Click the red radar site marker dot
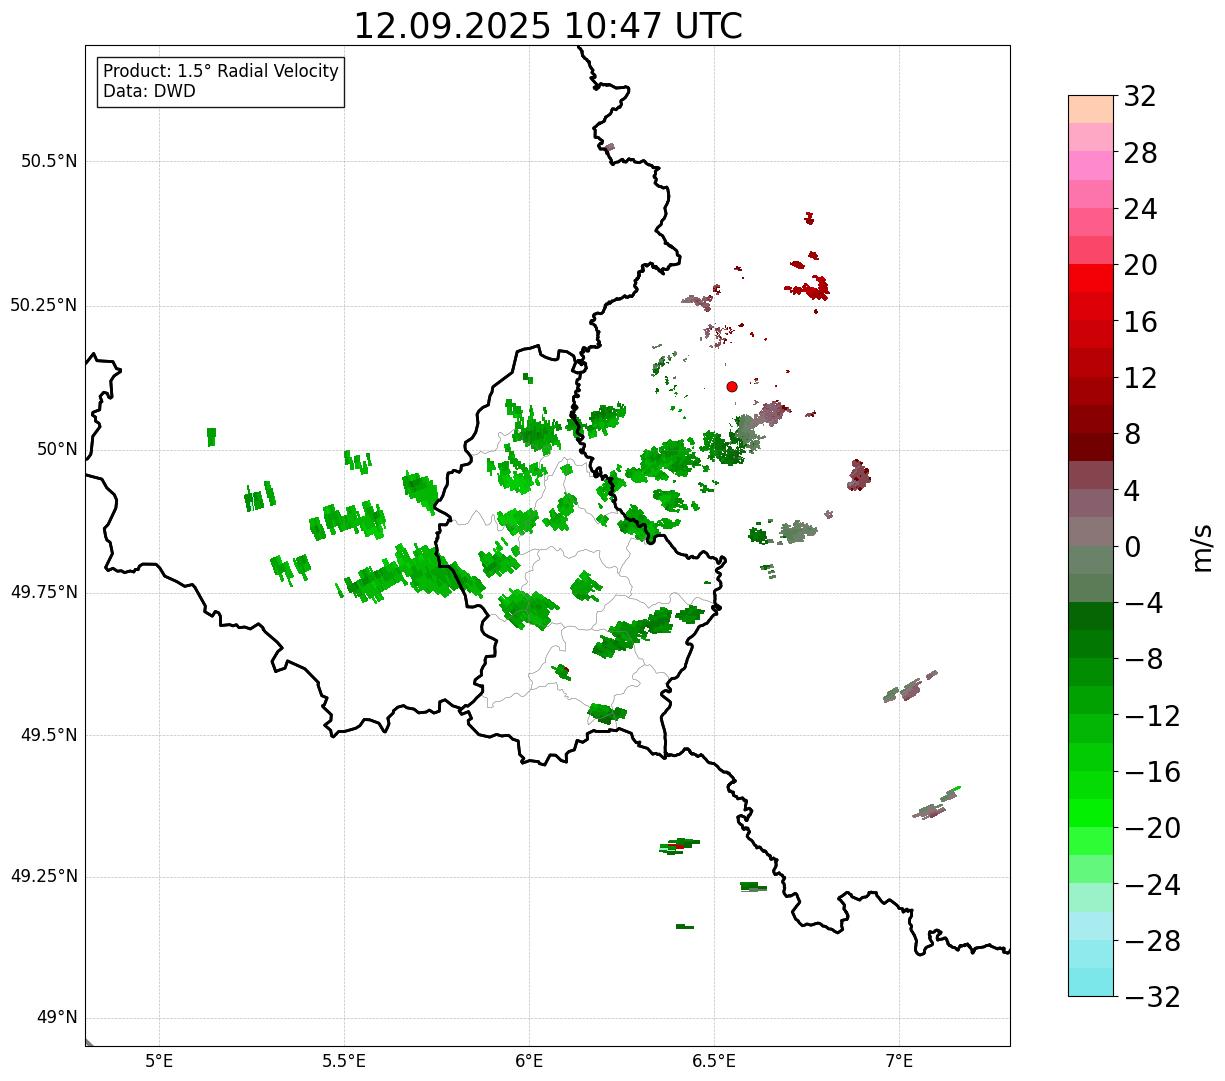The width and height of the screenshot is (1225, 1081). tap(732, 386)
